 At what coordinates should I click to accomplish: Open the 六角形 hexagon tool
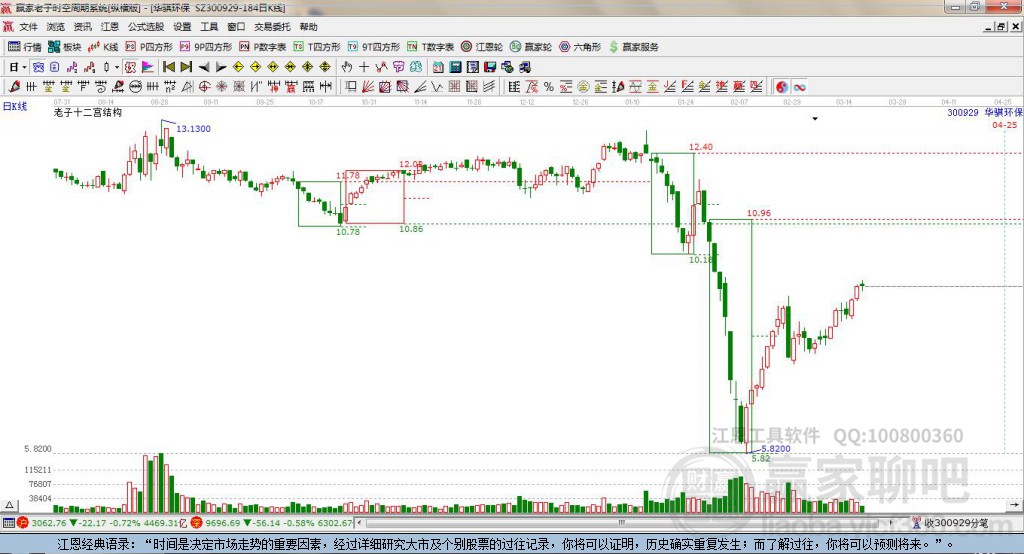coord(580,47)
